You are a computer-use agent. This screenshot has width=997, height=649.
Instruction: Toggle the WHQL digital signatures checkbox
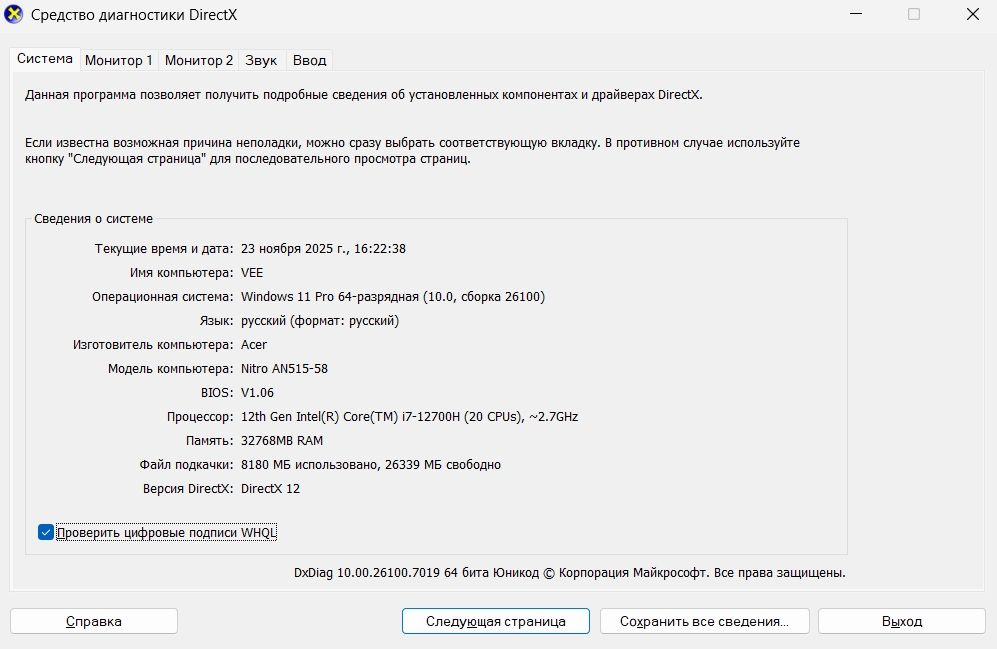[x=46, y=532]
